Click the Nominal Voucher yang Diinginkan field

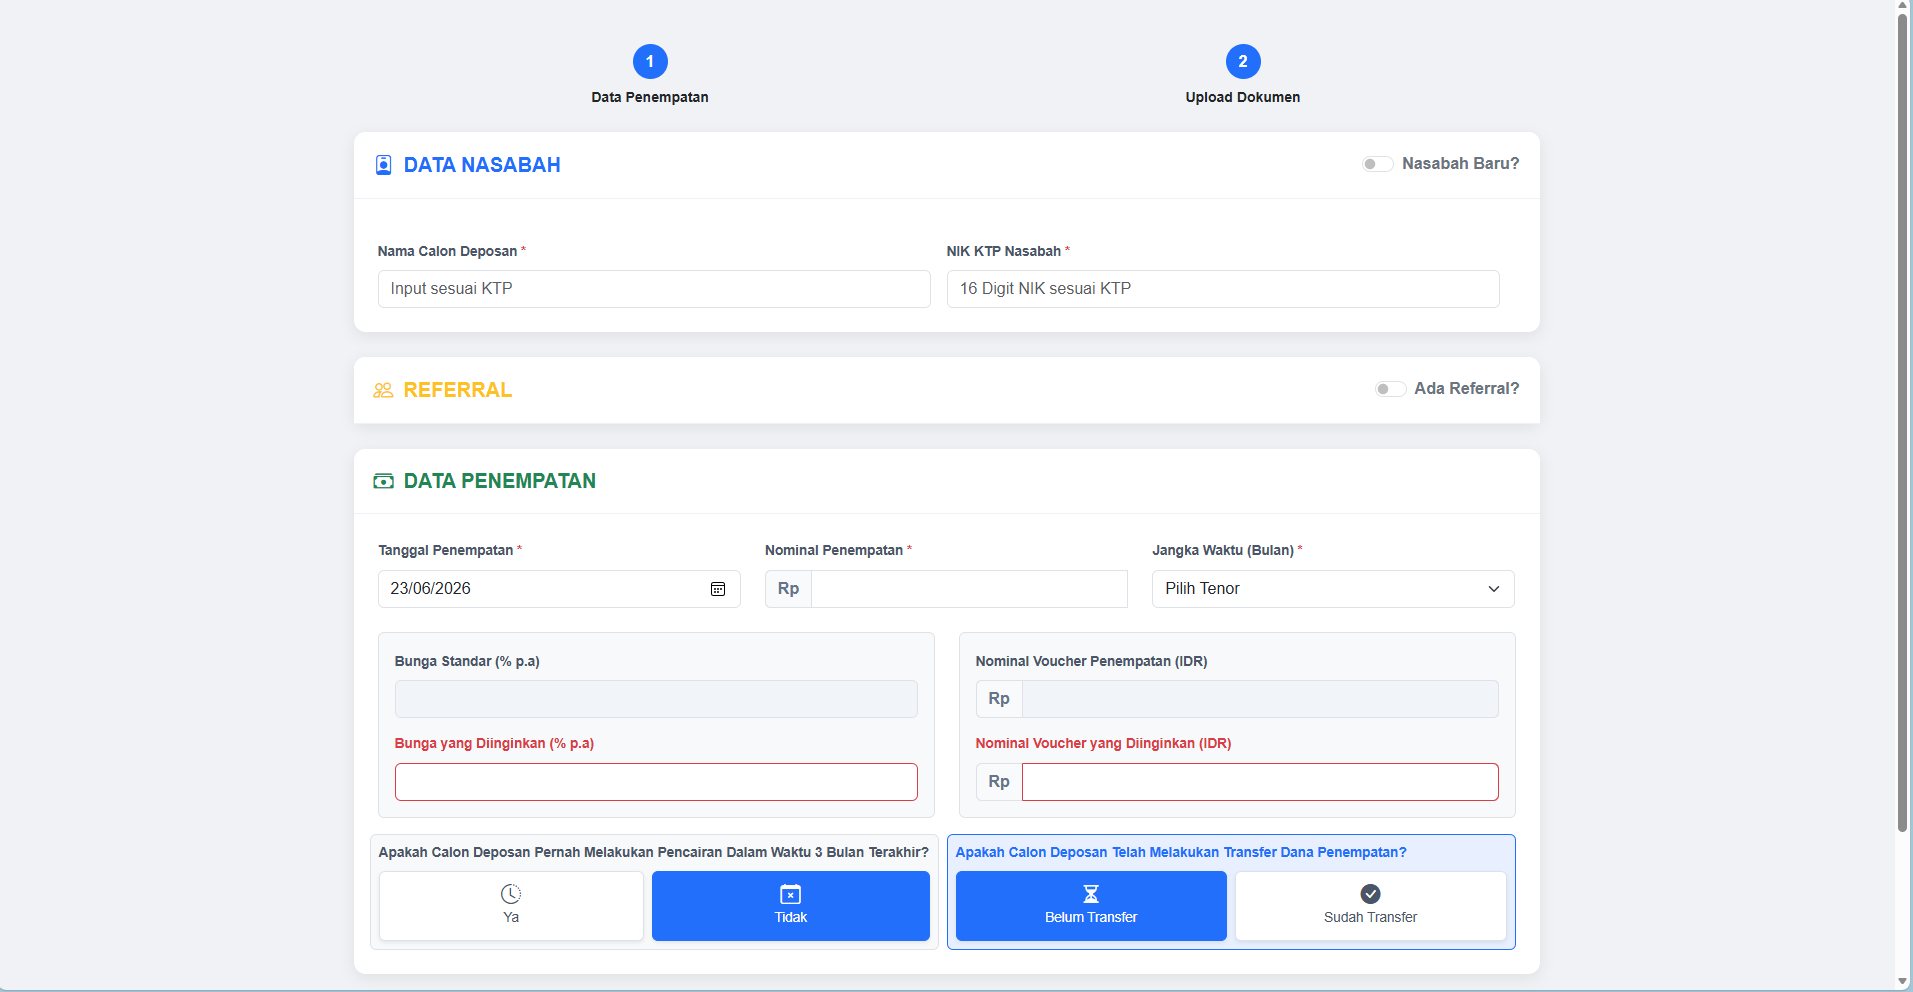1260,782
